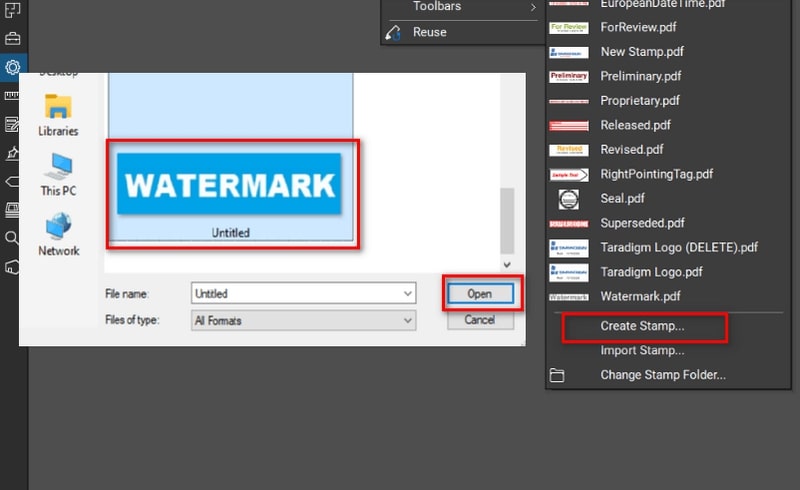Select Network location icon
800x490 pixels.
pos(58,227)
